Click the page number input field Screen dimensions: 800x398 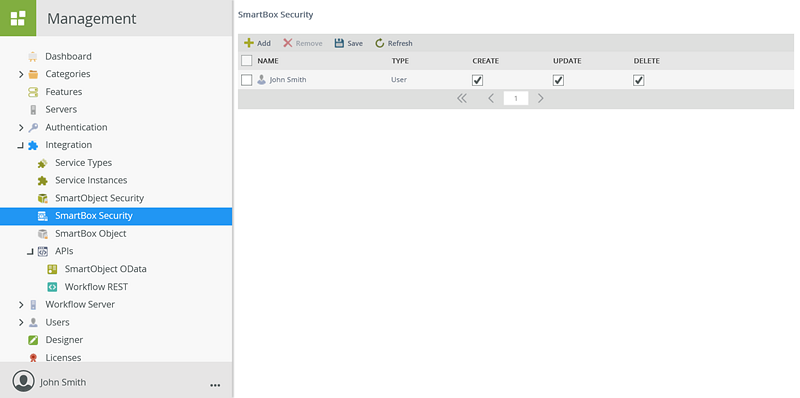[x=516, y=98]
